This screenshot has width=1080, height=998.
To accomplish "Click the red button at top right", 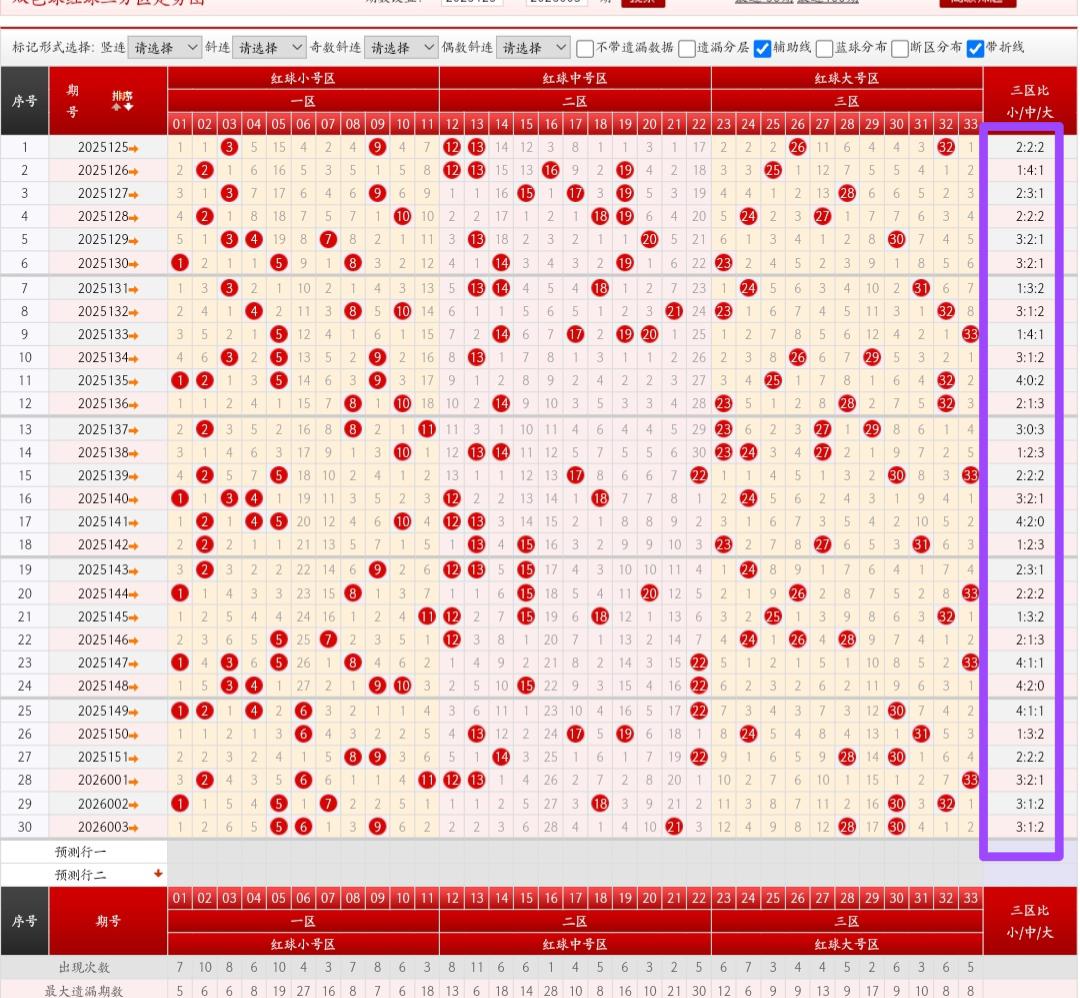I will tap(977, 2).
